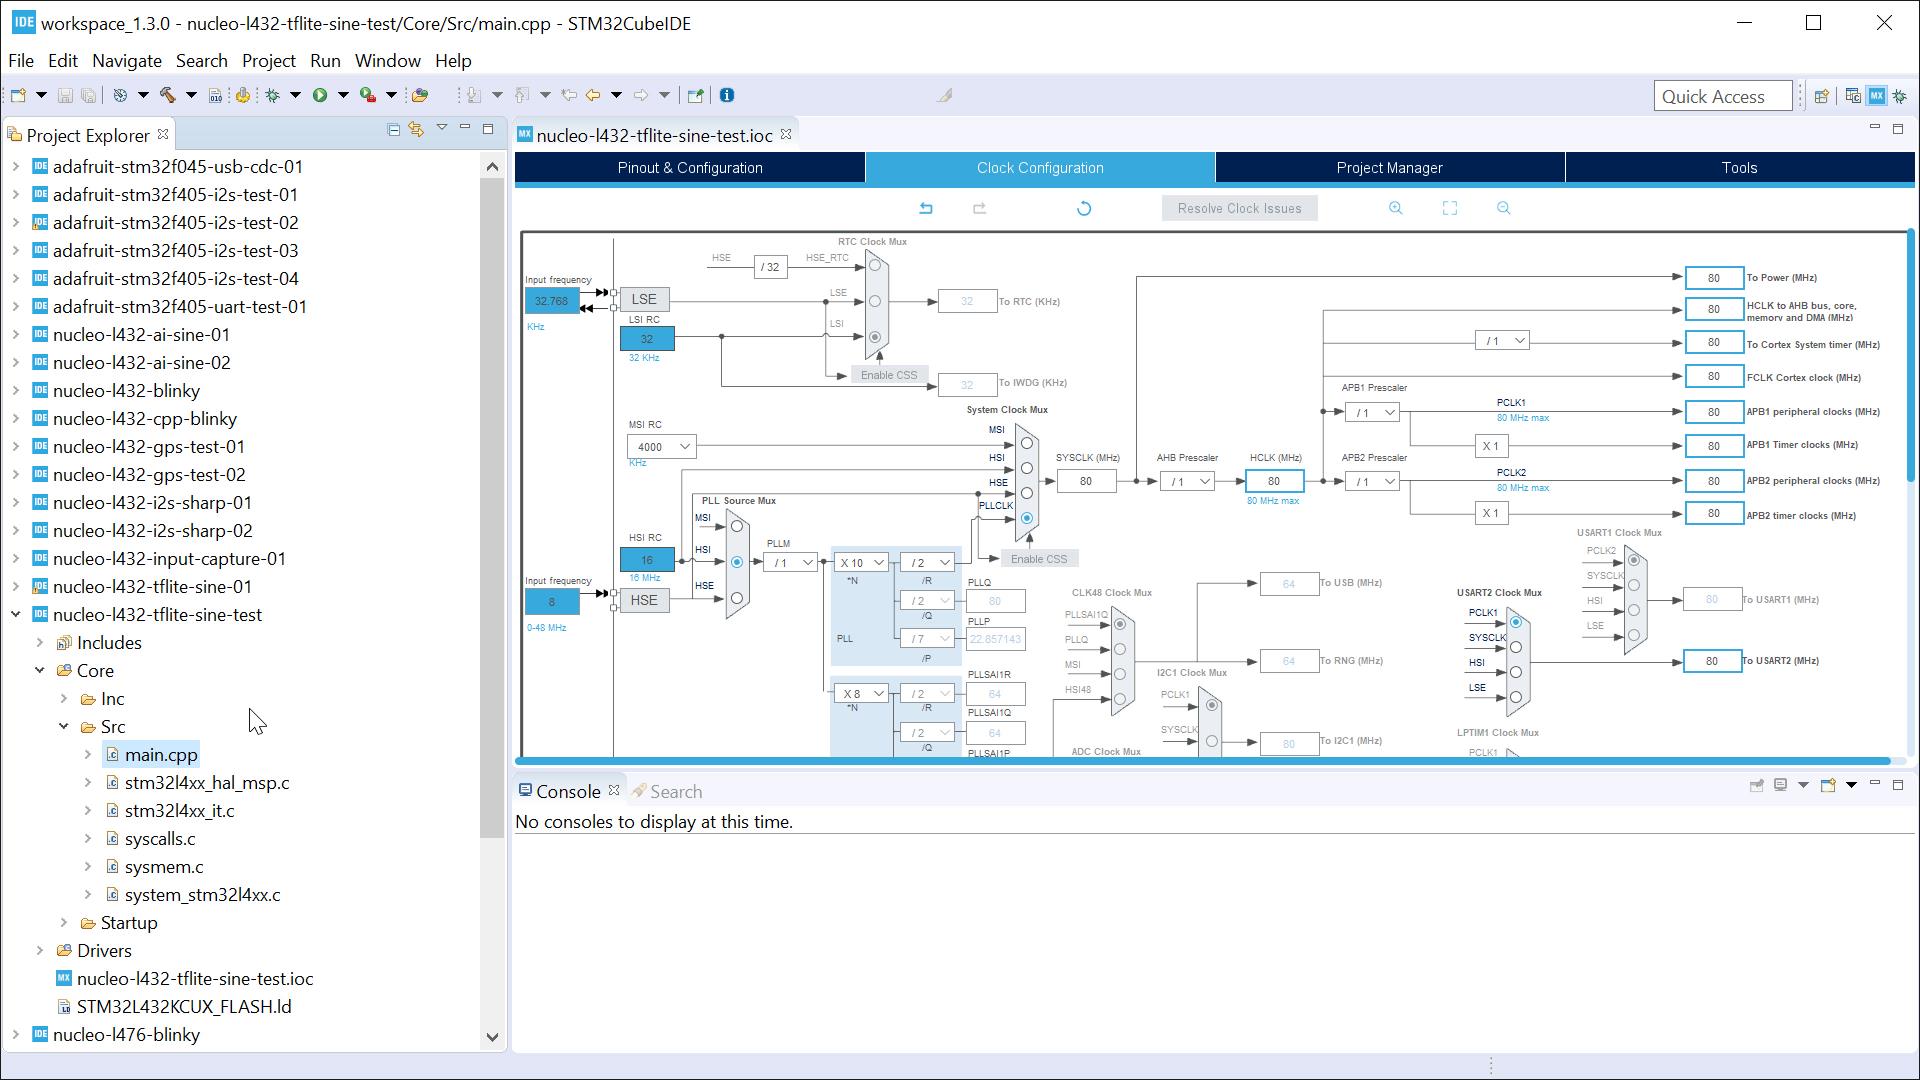The width and height of the screenshot is (1920, 1080).
Task: Click the HSE oscillator block
Action: click(x=644, y=600)
